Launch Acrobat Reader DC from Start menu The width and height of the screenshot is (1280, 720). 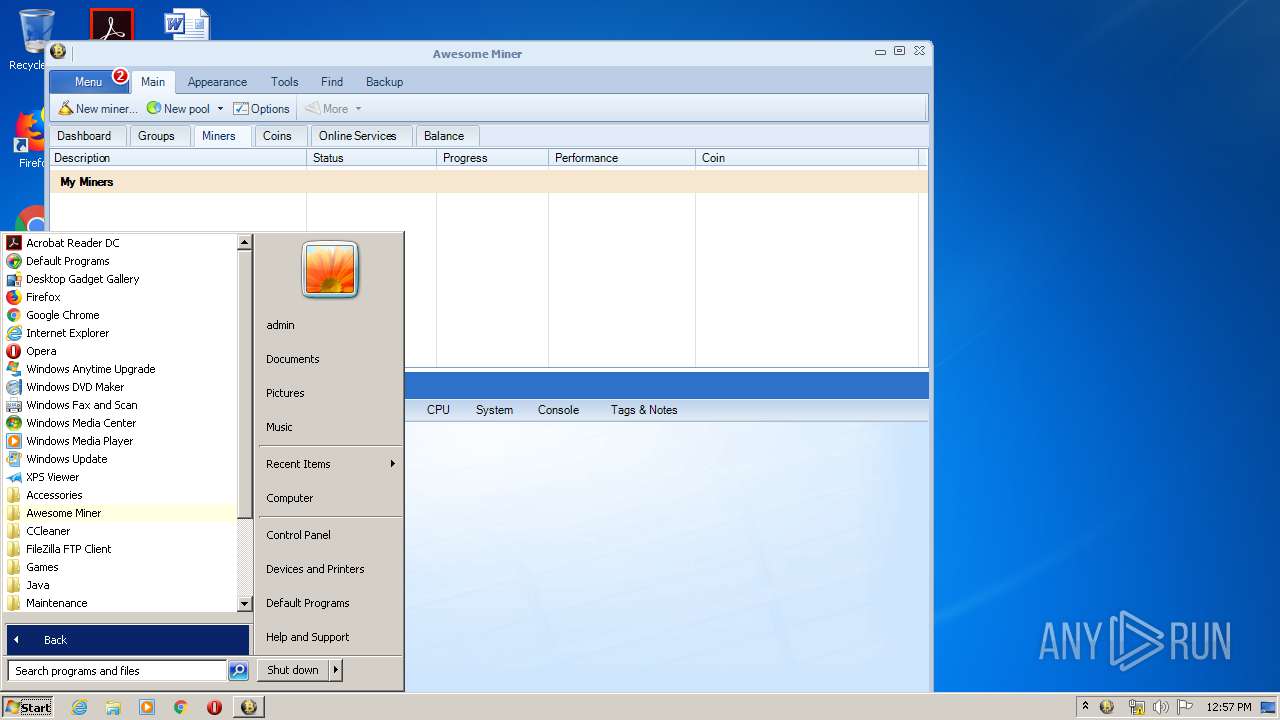point(120,243)
